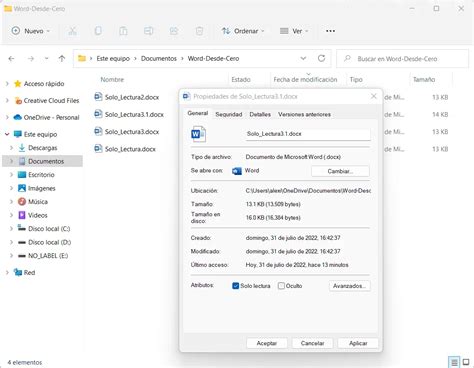Expand the Acceso rápido tree node
The width and height of the screenshot is (474, 368).
coord(7,84)
